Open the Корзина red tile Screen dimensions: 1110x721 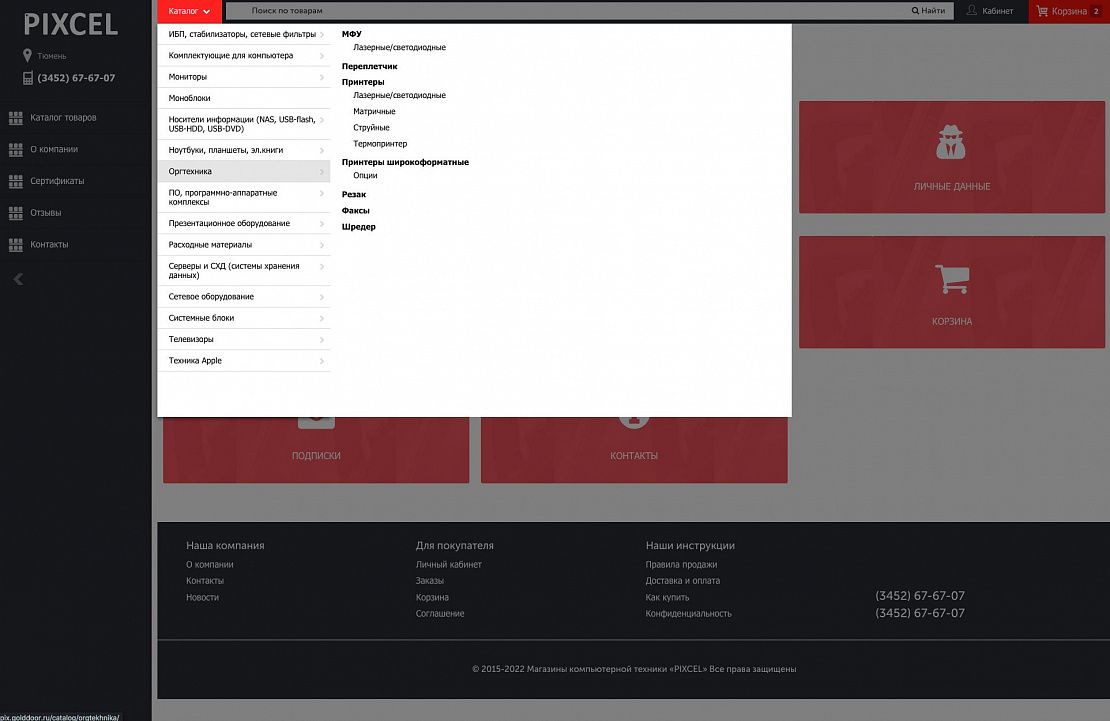tap(952, 292)
